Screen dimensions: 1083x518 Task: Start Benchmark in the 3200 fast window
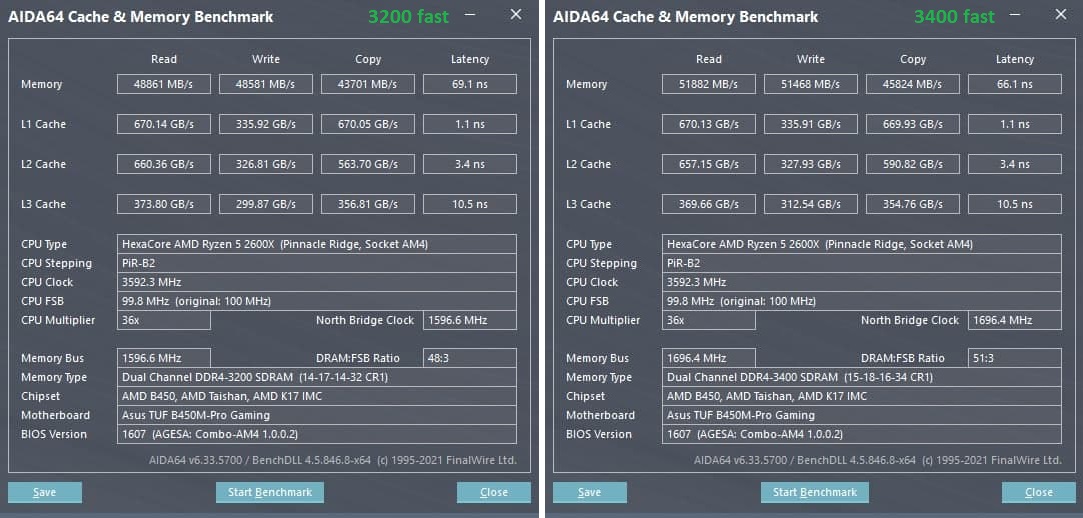pos(270,492)
